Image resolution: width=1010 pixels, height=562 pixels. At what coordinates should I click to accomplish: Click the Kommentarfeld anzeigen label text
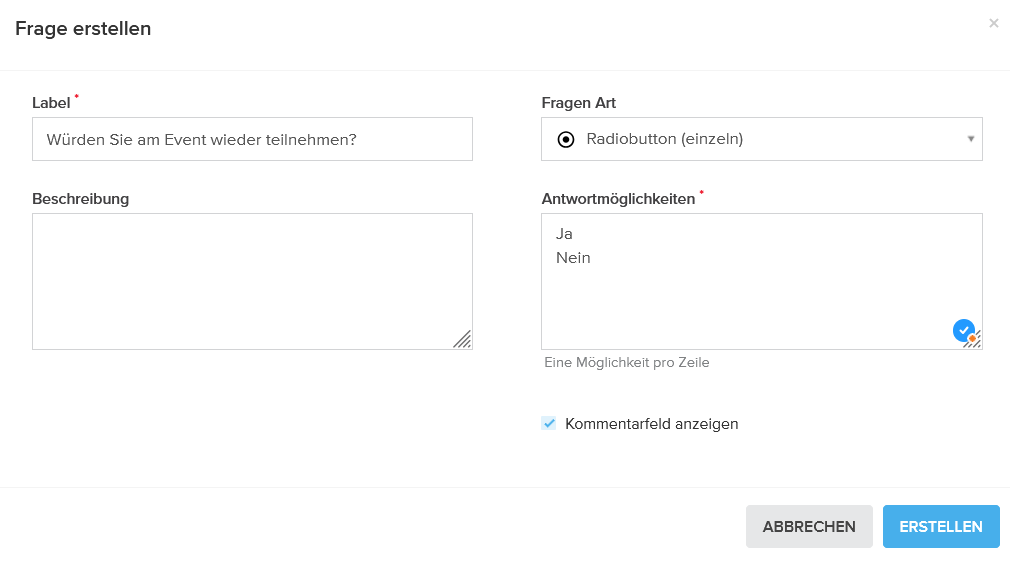point(651,424)
